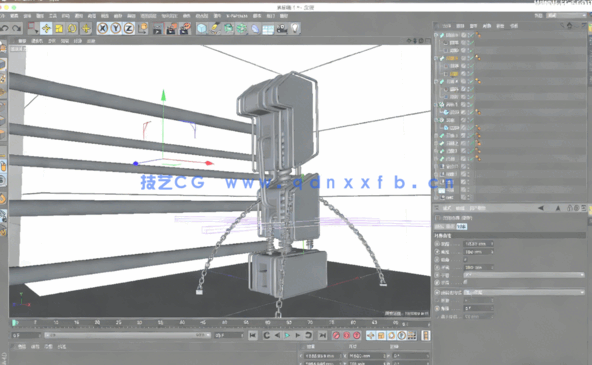Viewport: 592px width, 365px height.
Task: Click the maximize viewport icon at viewport top right
Action: pos(427,40)
